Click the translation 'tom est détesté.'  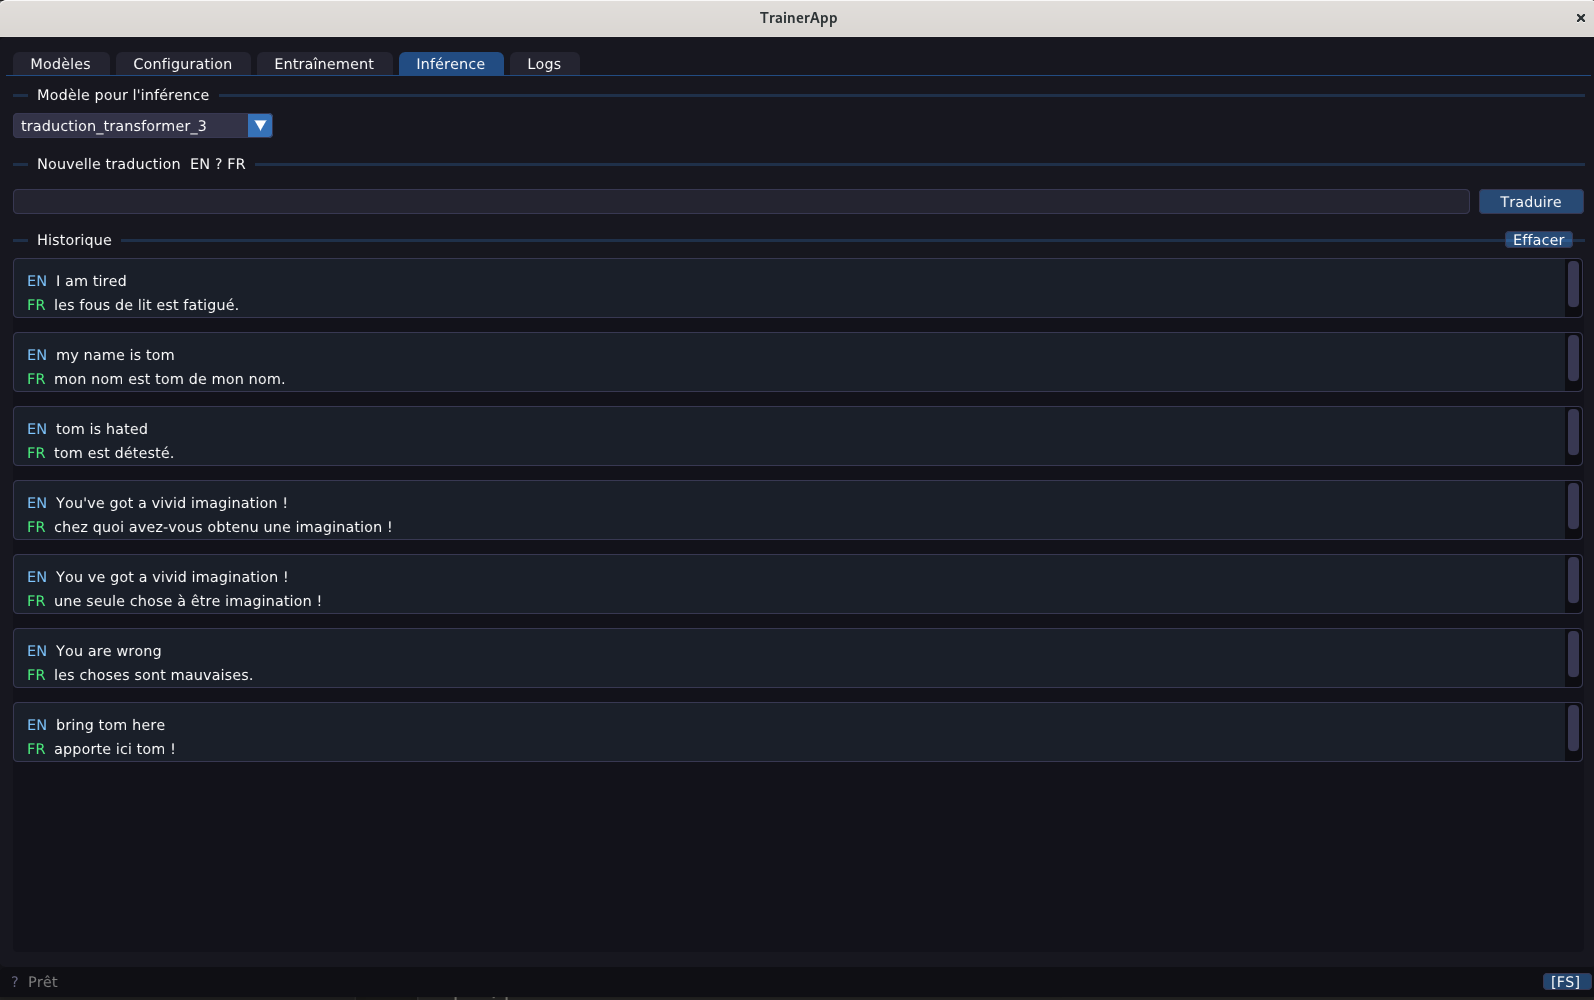point(114,453)
